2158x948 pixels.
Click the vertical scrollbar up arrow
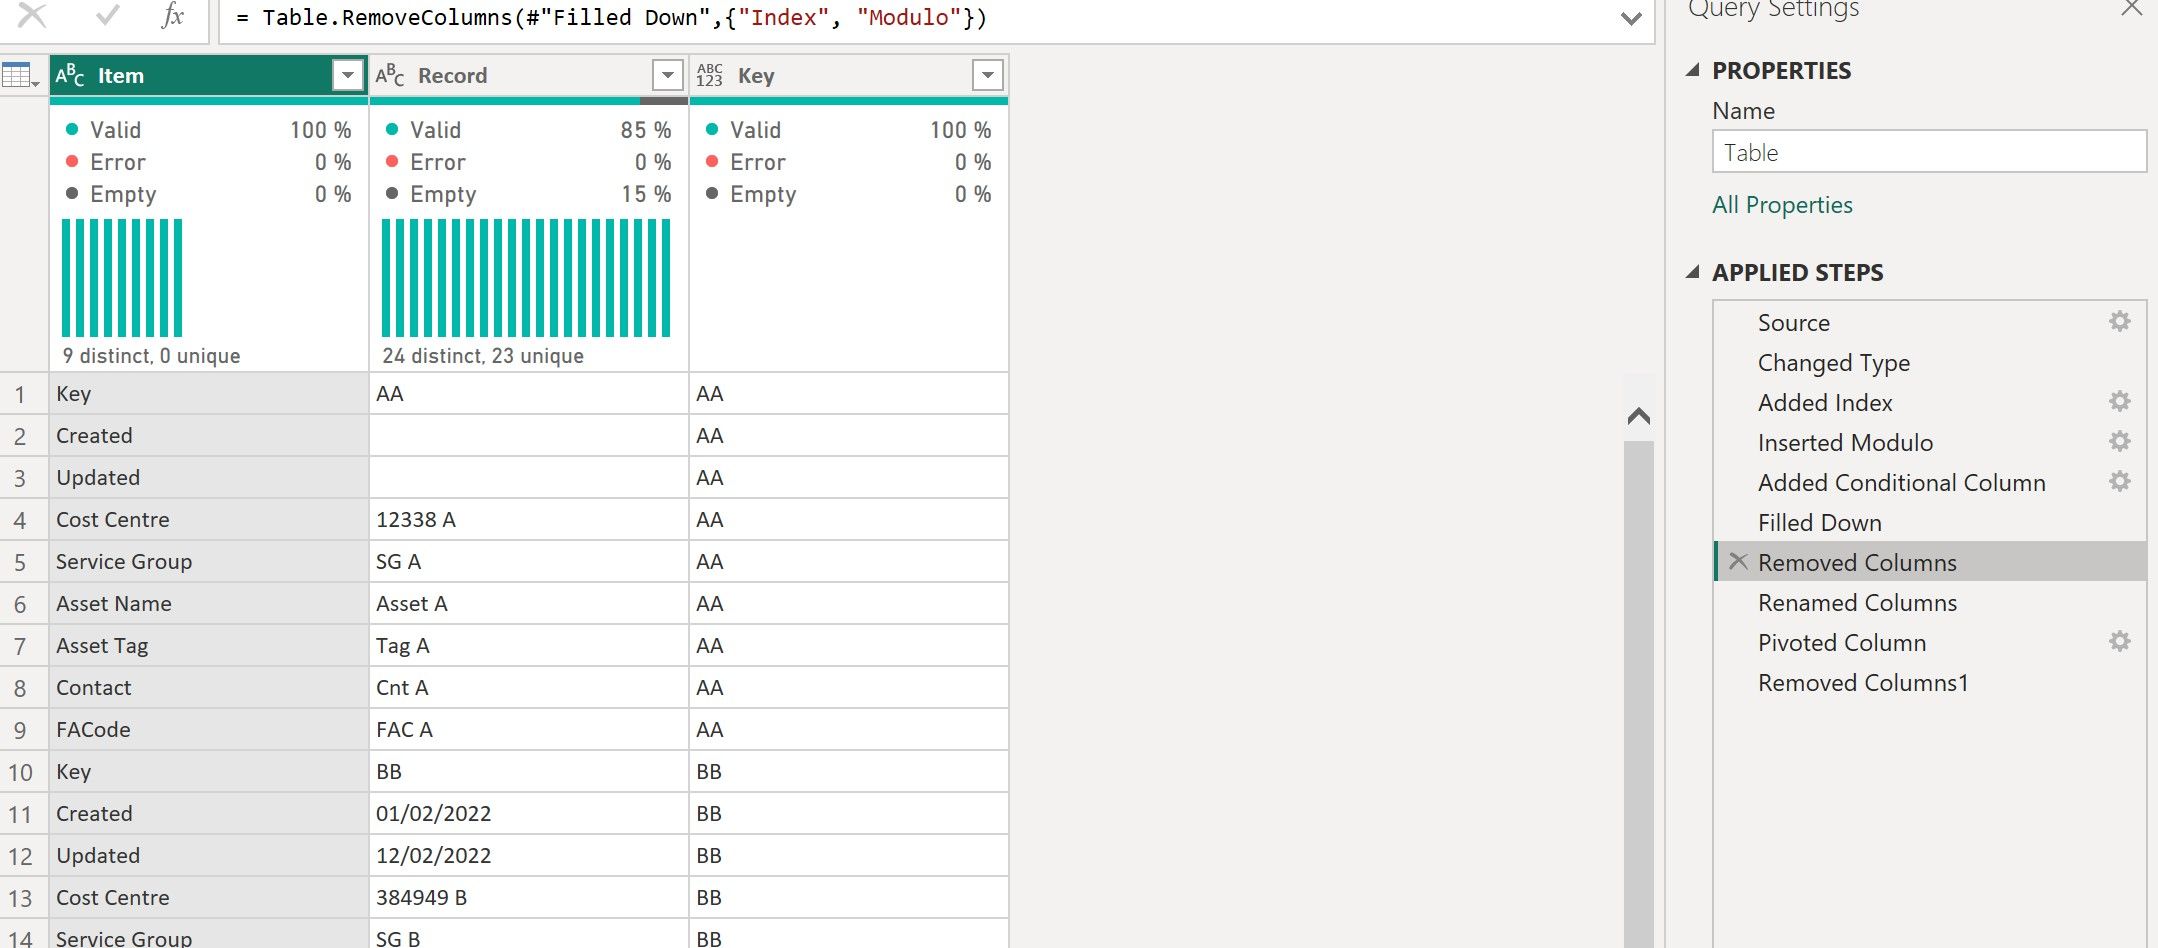point(1638,416)
